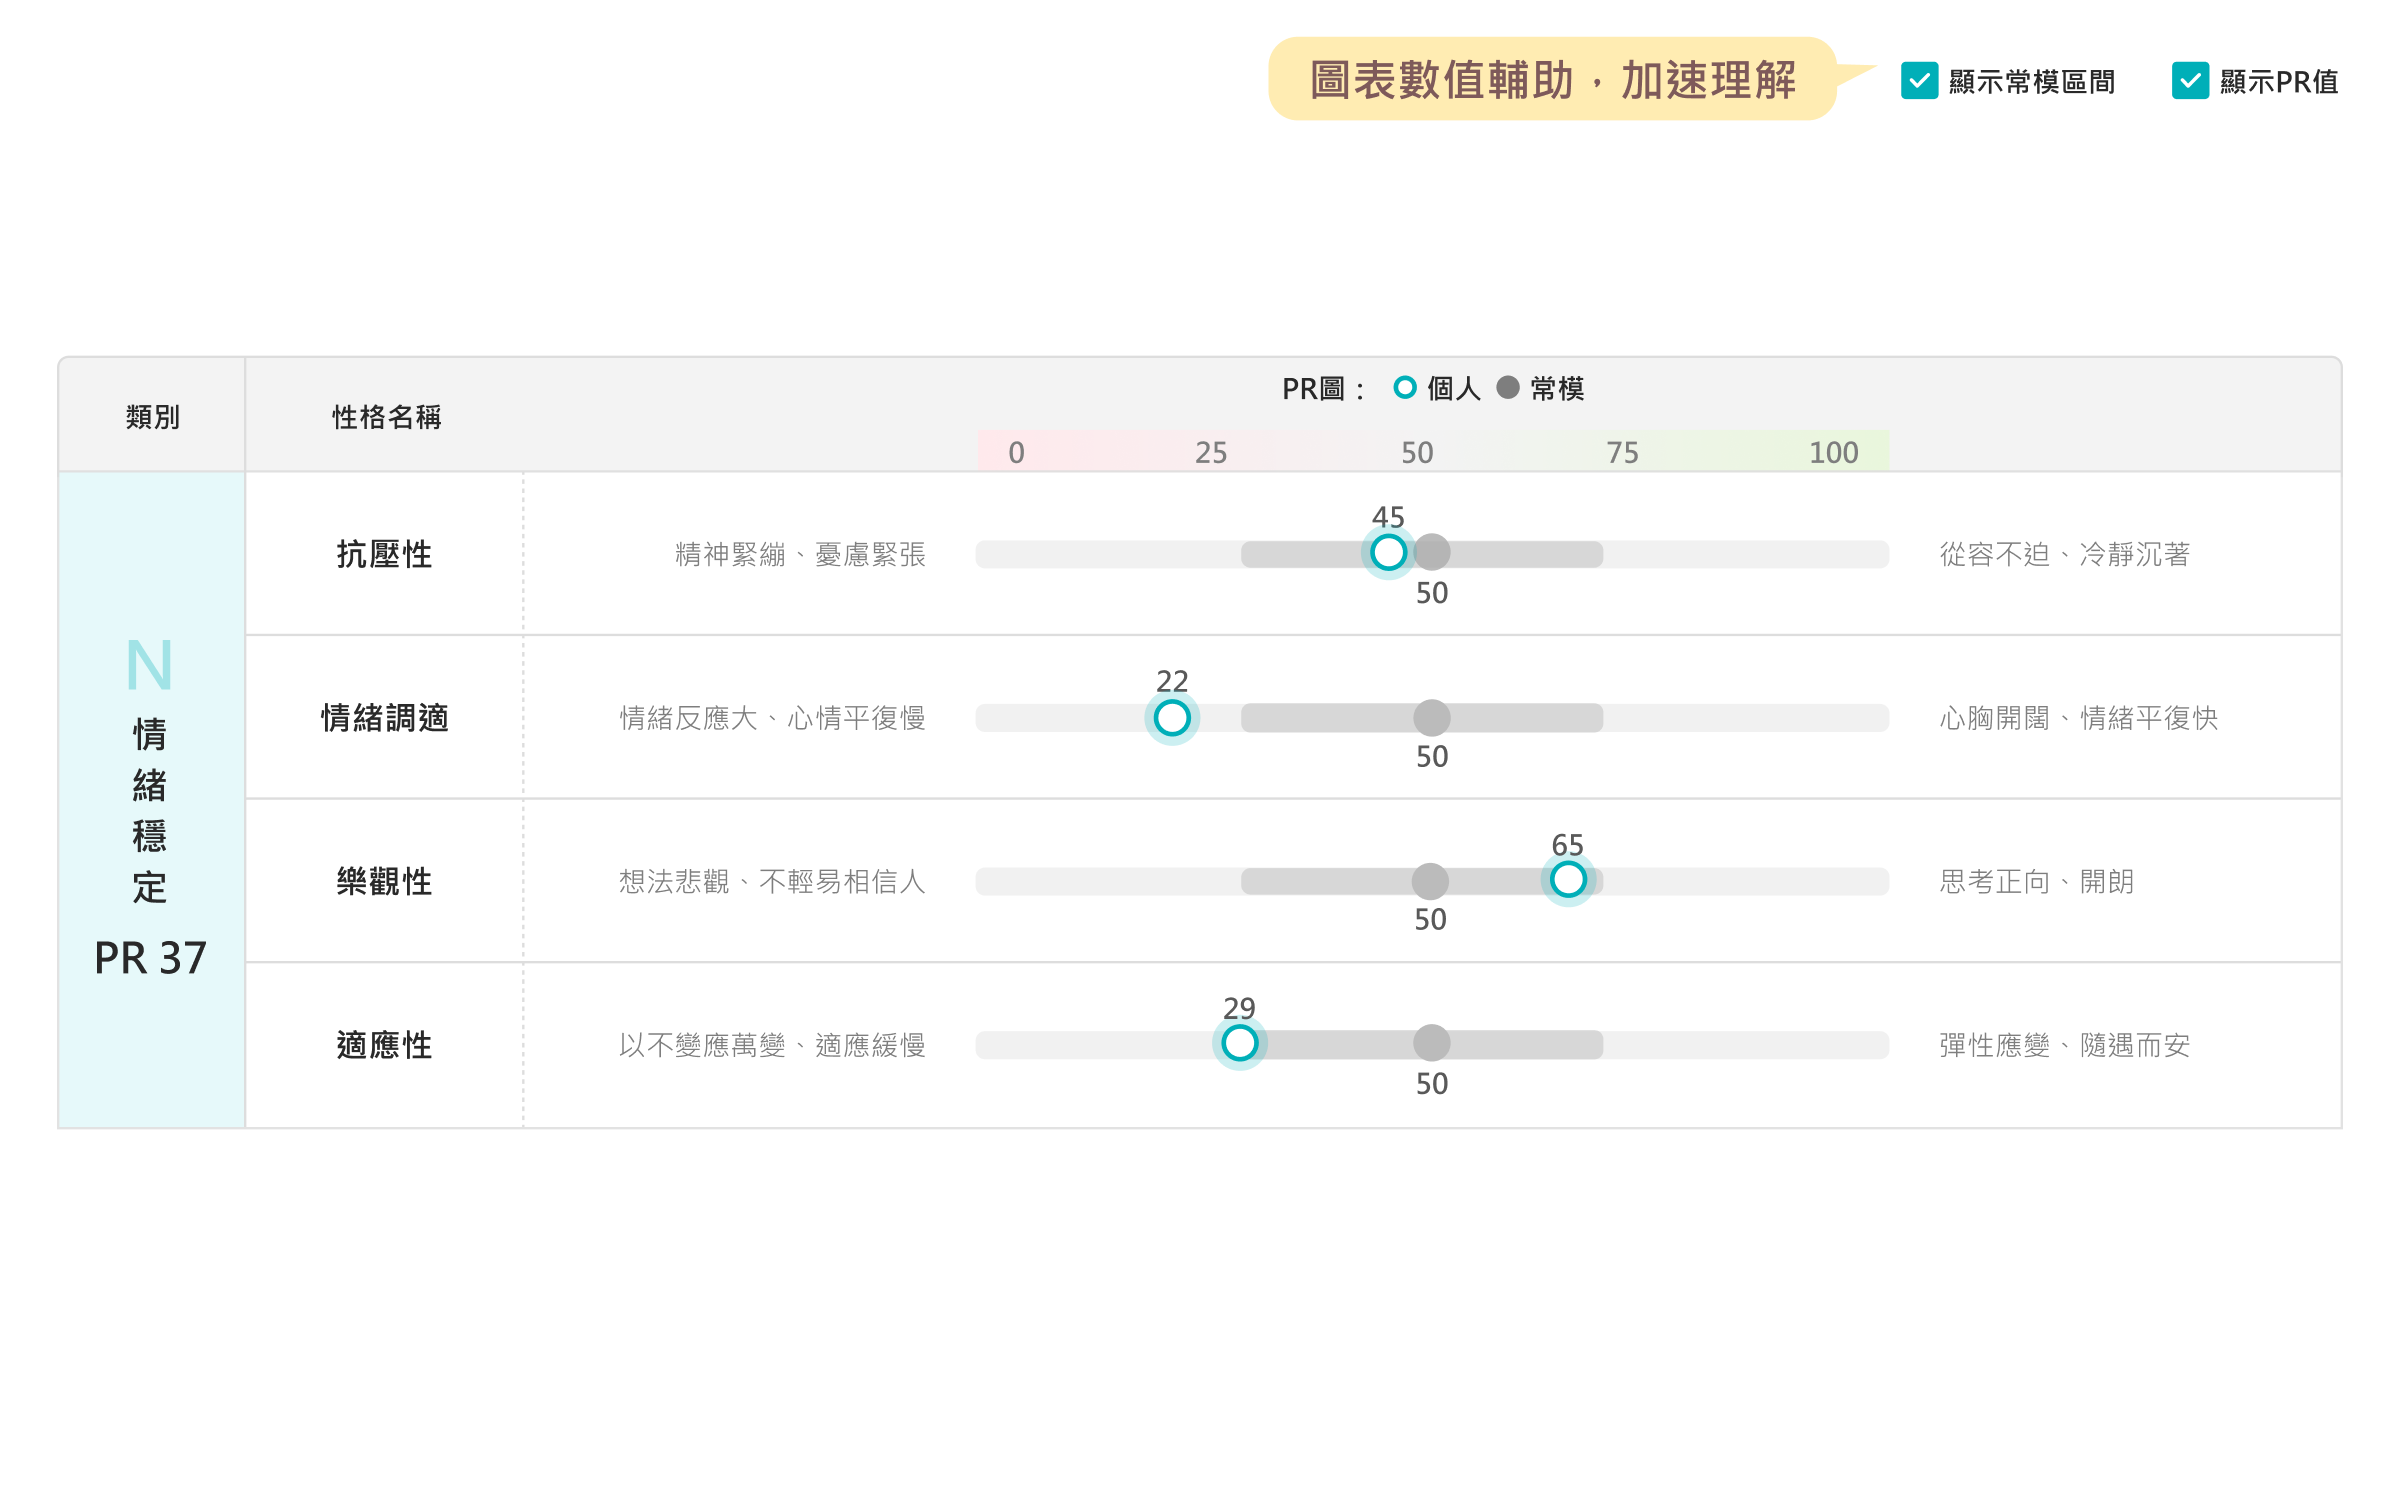2400x1485 pixels.
Task: Click the 圖表數值輔助 tooltip bubble
Action: 1551,80
